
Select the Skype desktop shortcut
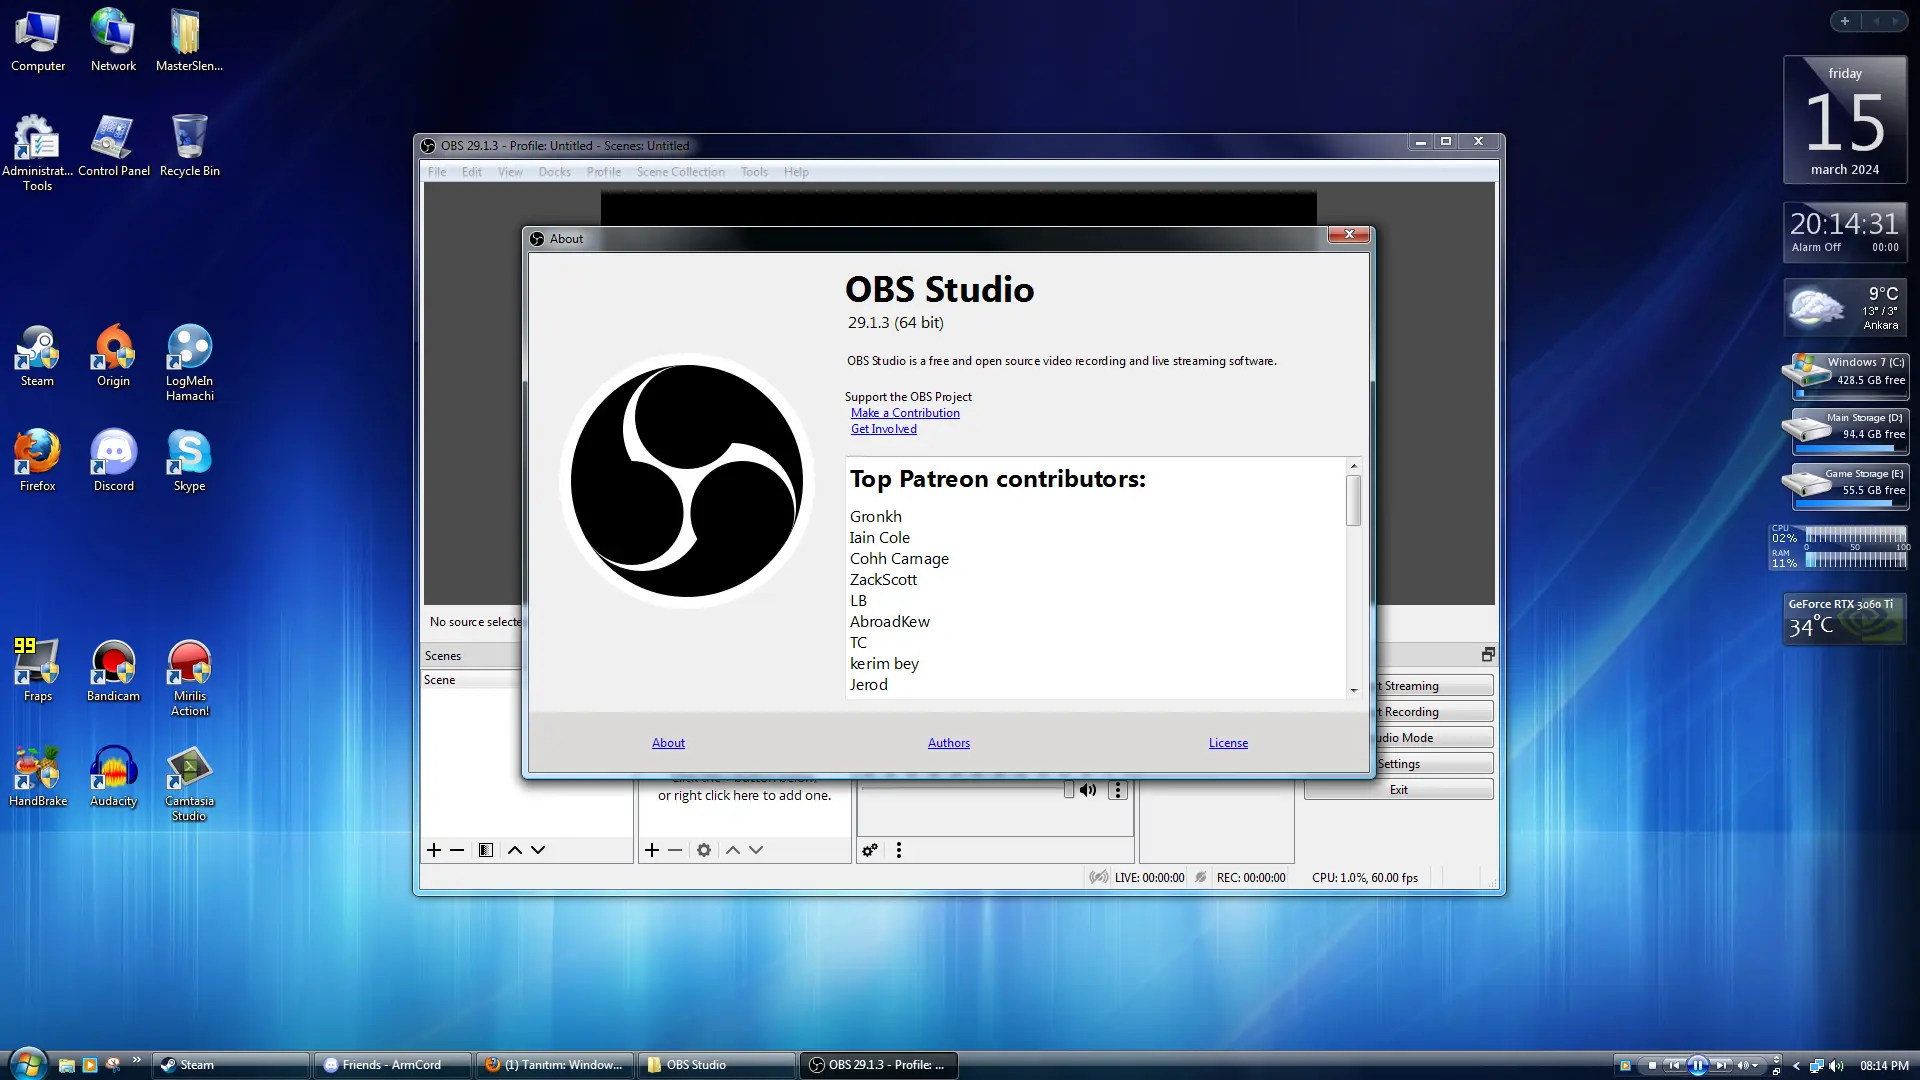coord(189,461)
